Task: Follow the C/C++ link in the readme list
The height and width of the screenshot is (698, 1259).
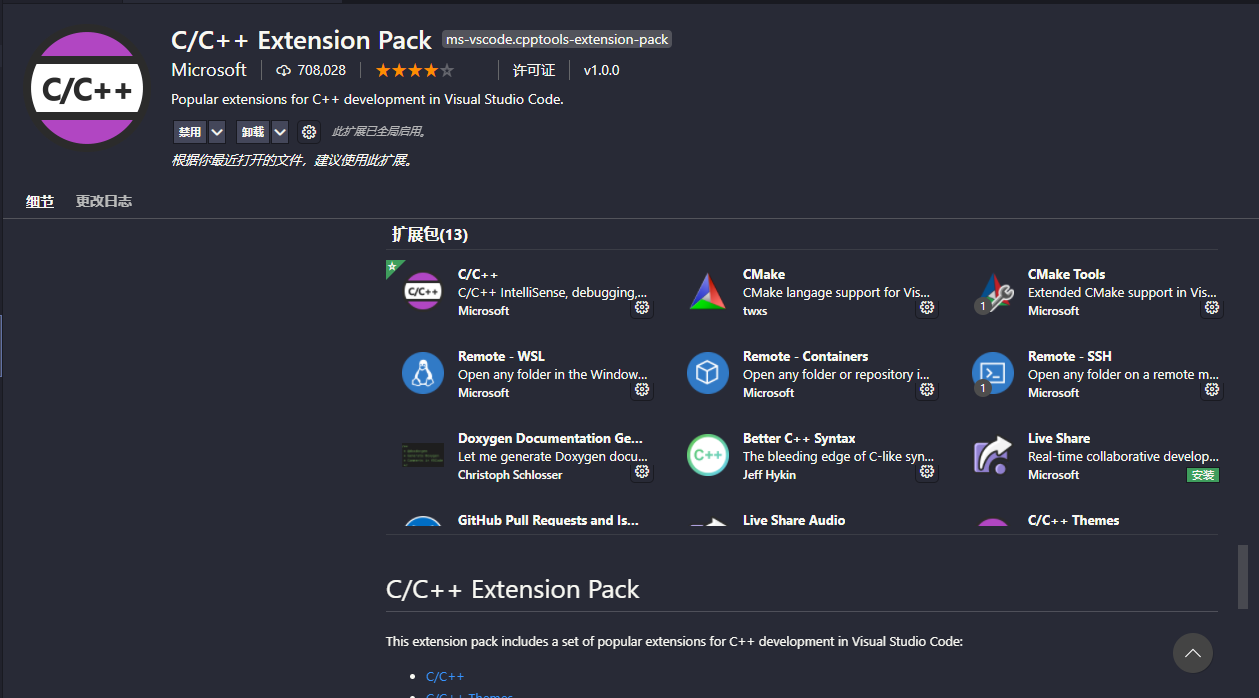Action: point(445,677)
